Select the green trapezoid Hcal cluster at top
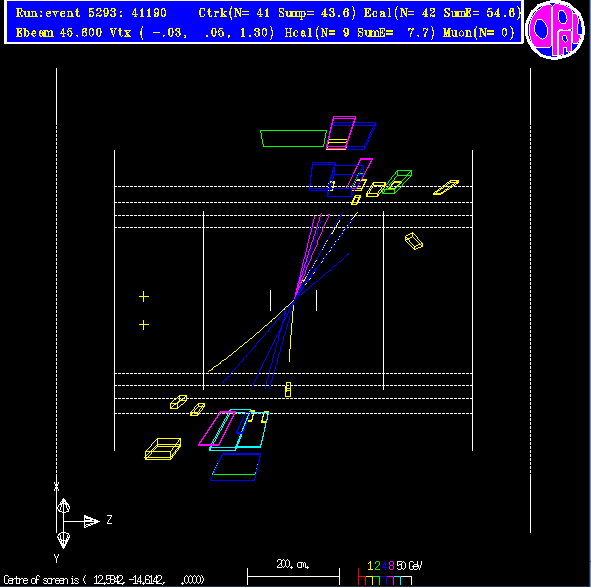Image resolution: width=591 pixels, height=587 pixels. click(293, 138)
